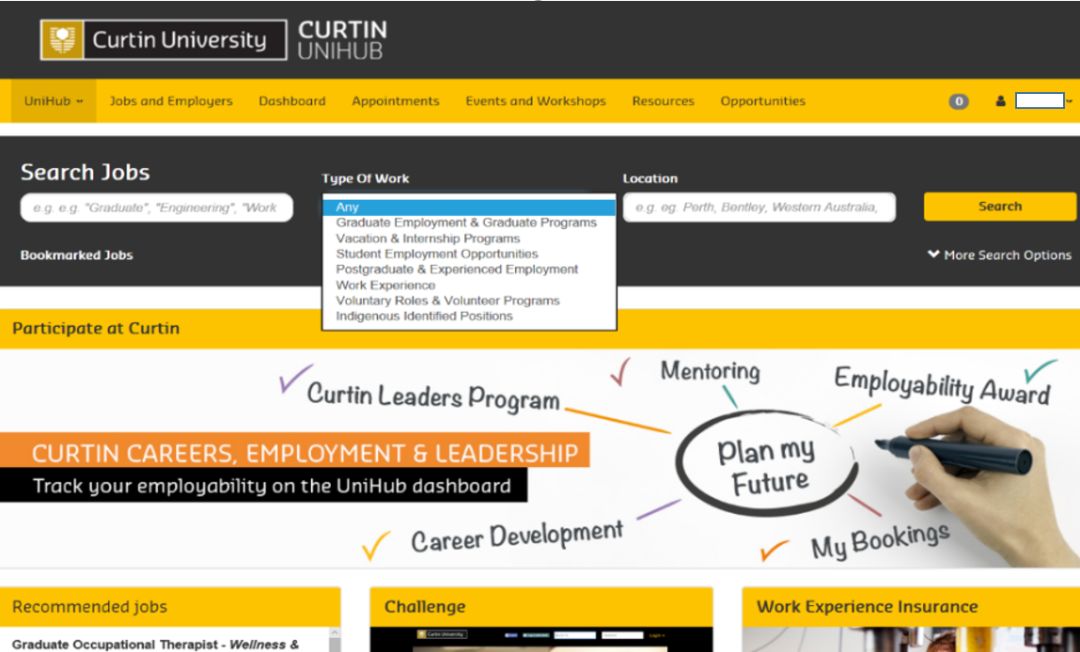Open the user account dropdown arrow
1080x652 pixels.
point(1069,101)
